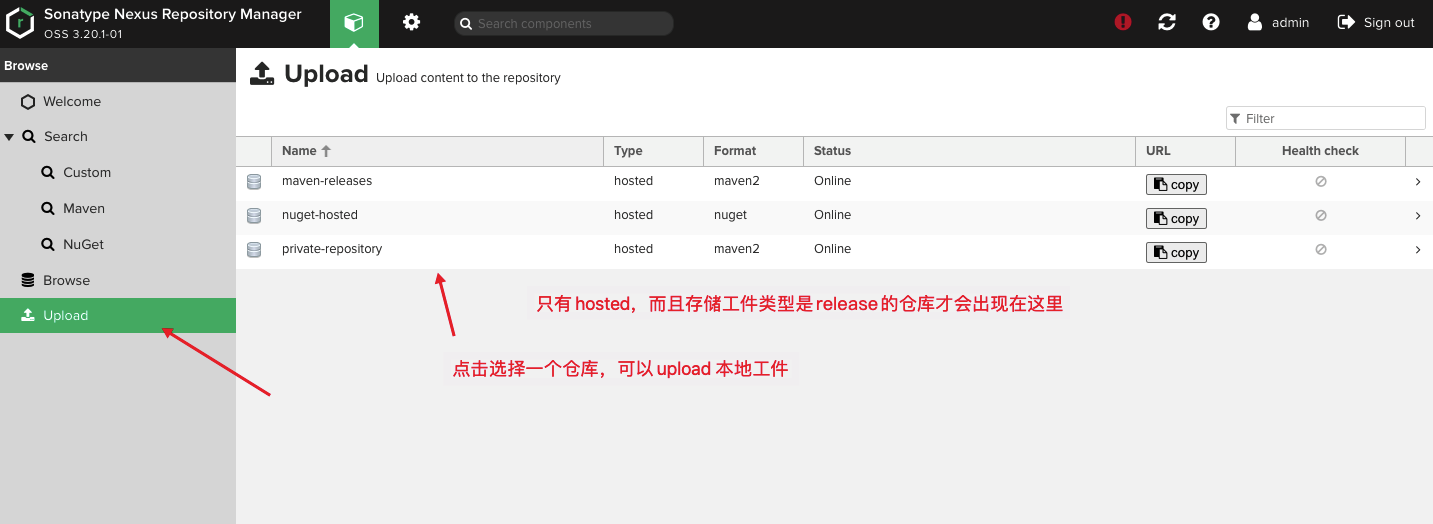Open the Help question mark icon

[x=1211, y=22]
